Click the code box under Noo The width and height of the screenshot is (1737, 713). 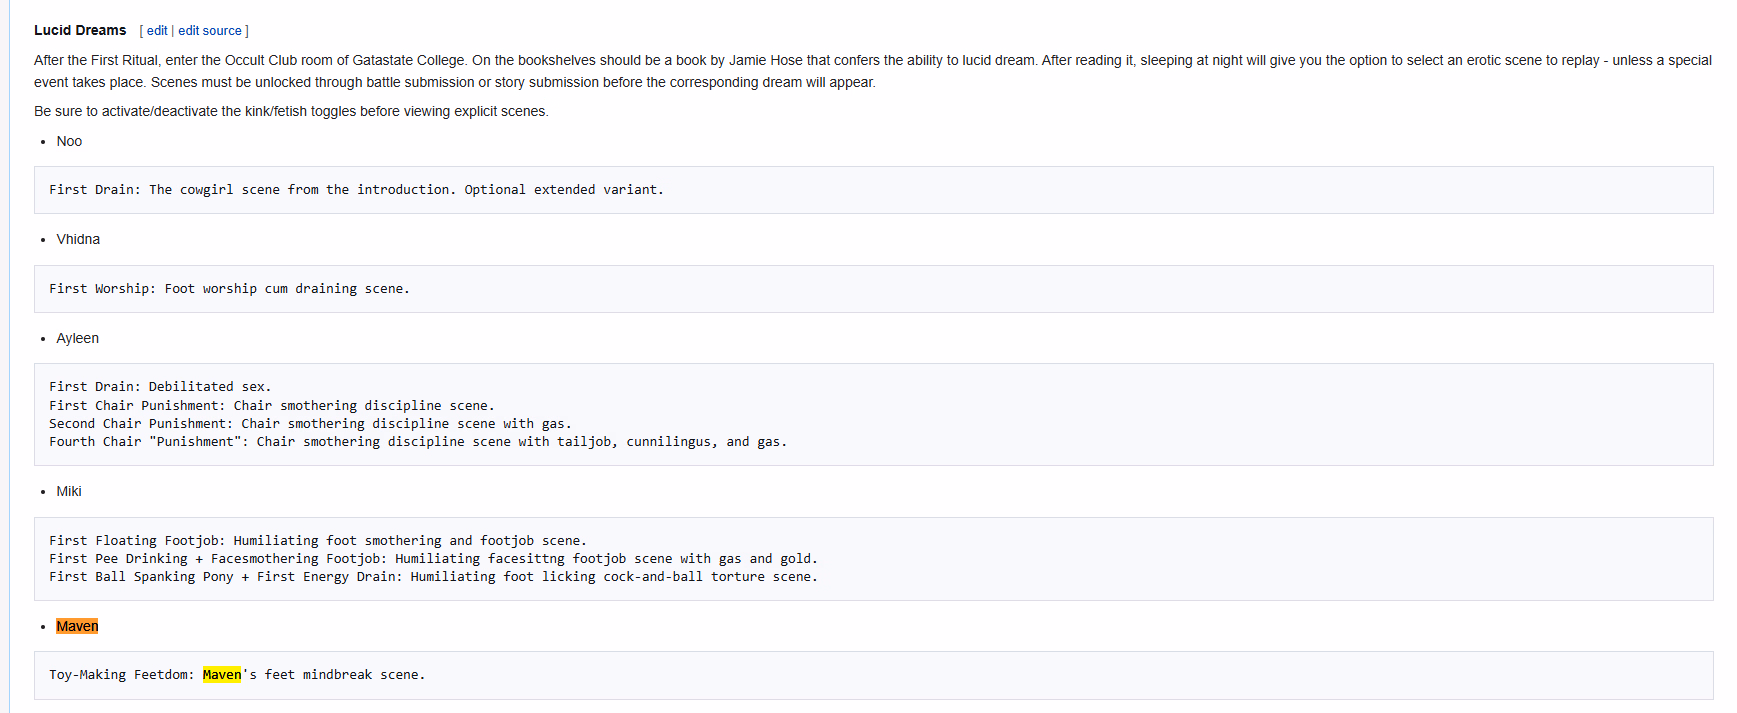[356, 190]
